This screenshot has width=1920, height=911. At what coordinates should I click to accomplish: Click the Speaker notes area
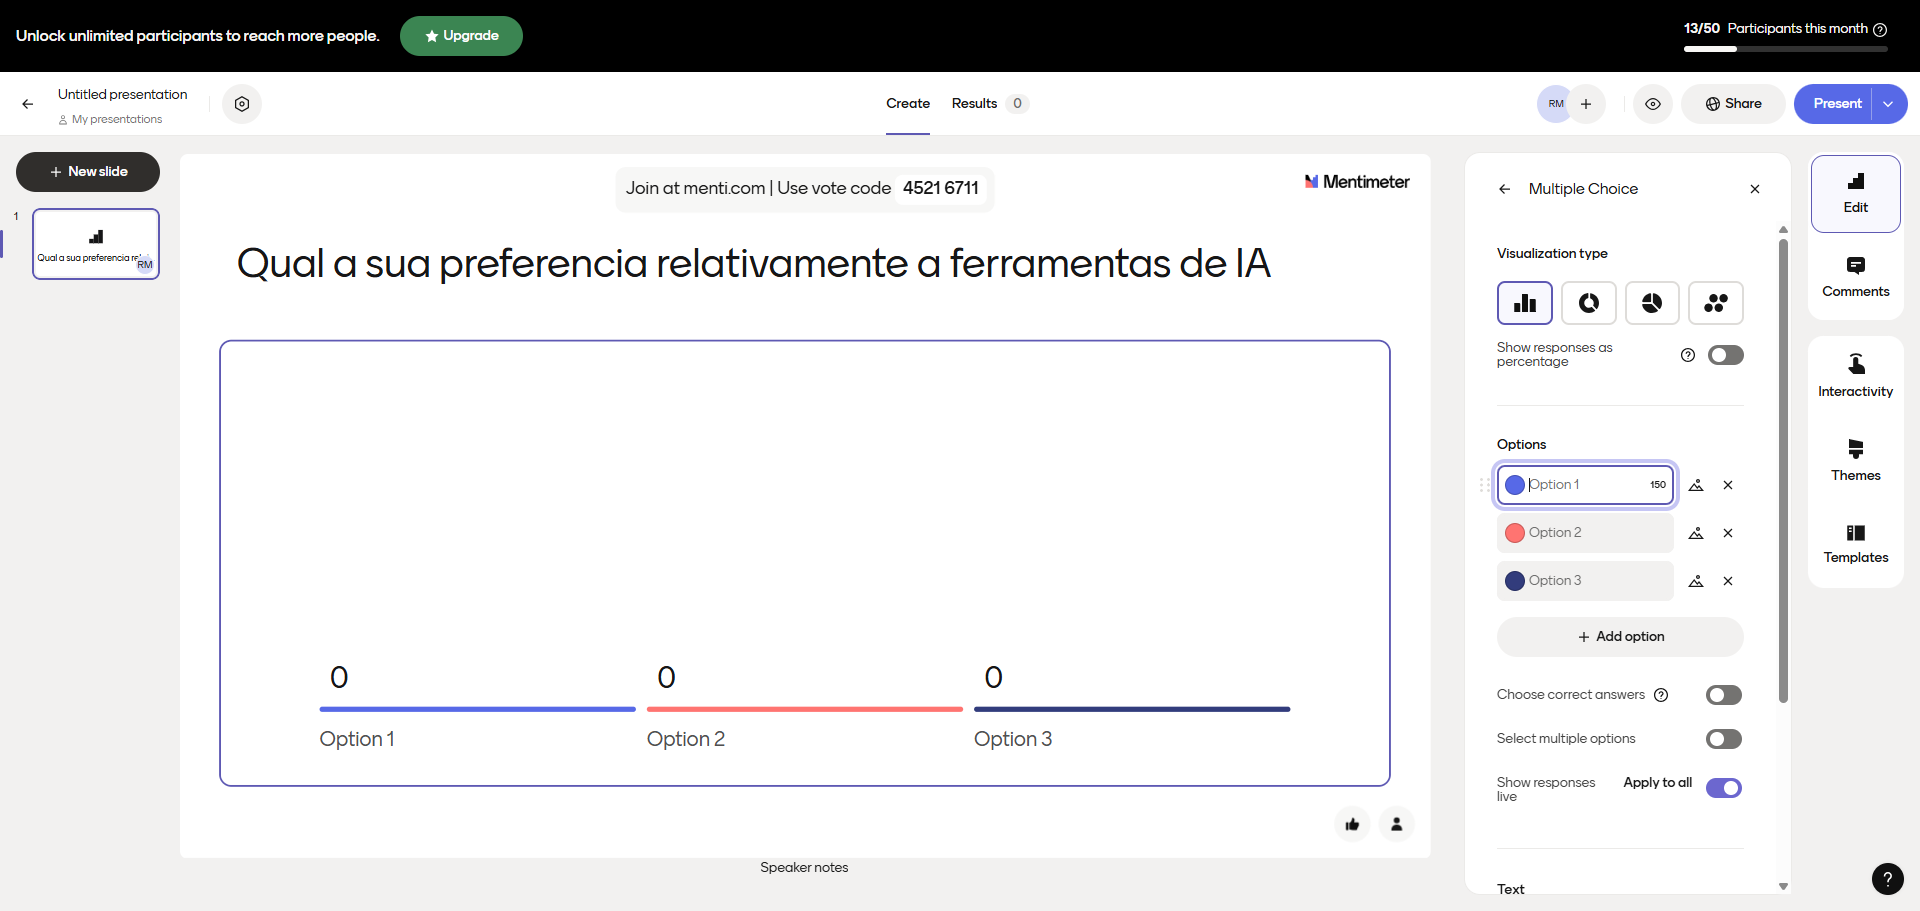(804, 868)
